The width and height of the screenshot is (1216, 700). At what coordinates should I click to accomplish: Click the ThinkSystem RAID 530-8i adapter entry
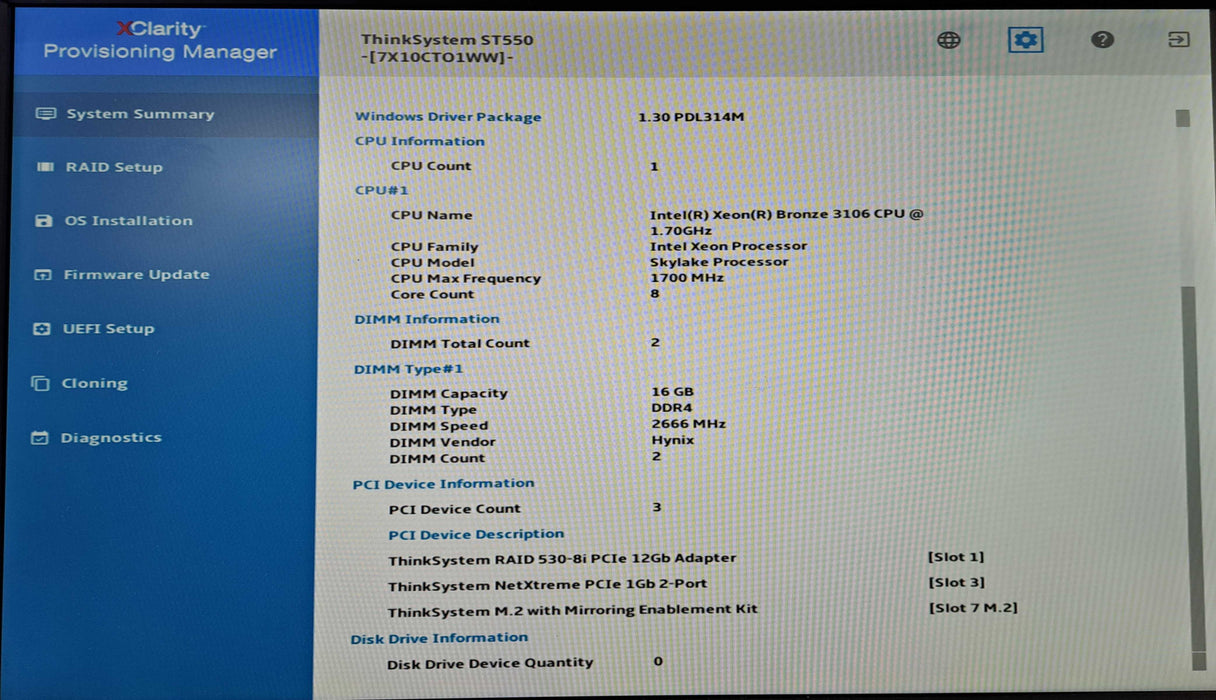coord(562,559)
